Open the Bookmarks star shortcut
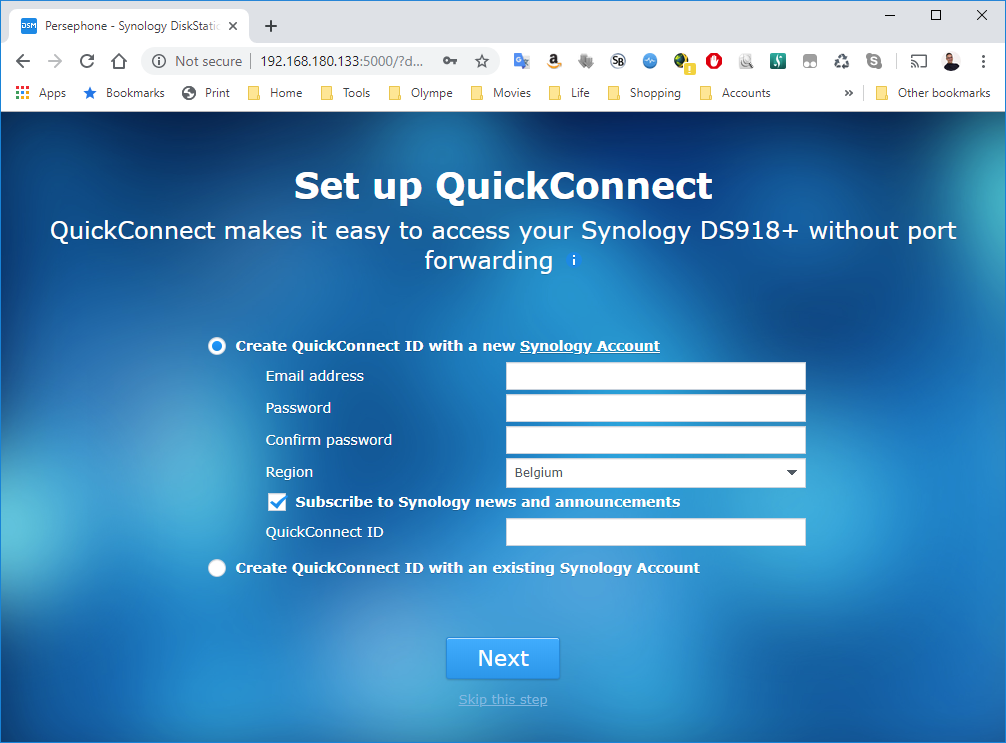The image size is (1006, 743). [x=124, y=93]
